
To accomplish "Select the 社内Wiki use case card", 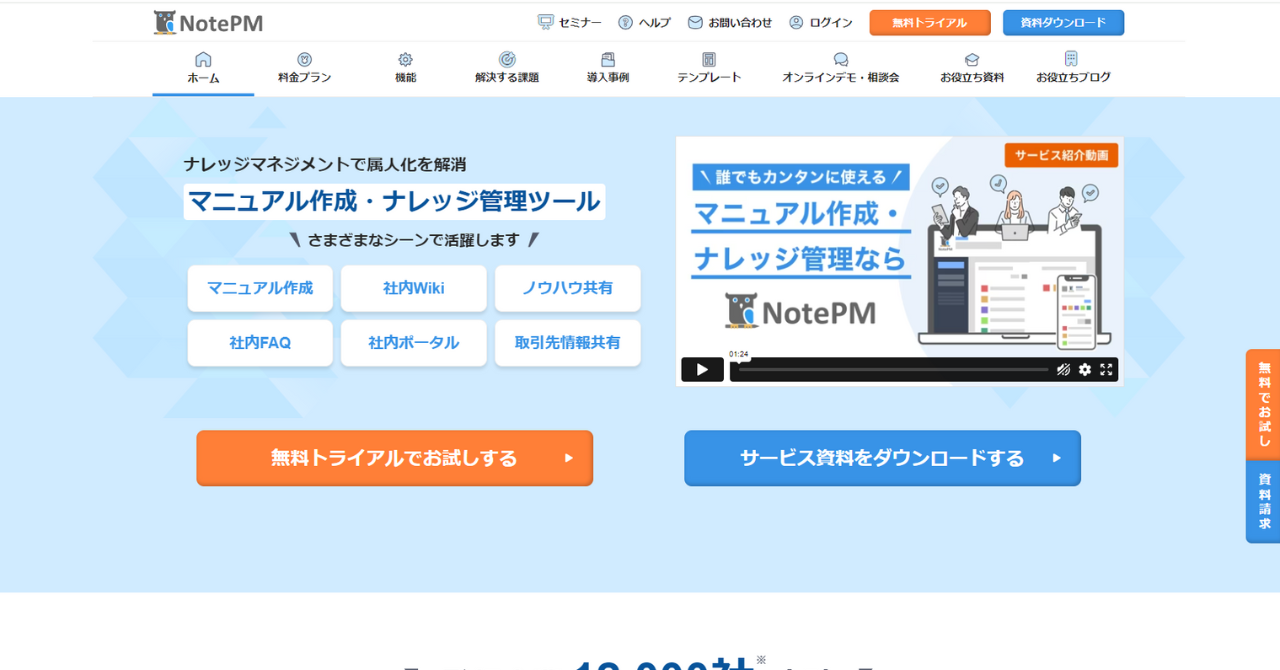I will point(413,288).
